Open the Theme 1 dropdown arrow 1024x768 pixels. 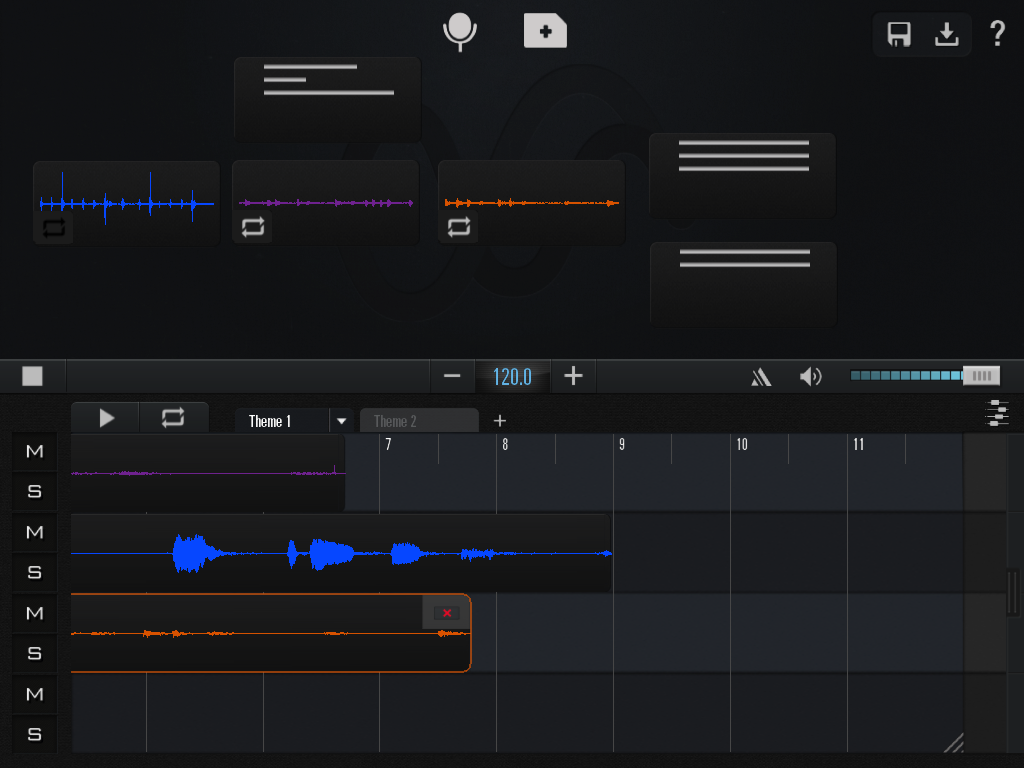point(342,421)
